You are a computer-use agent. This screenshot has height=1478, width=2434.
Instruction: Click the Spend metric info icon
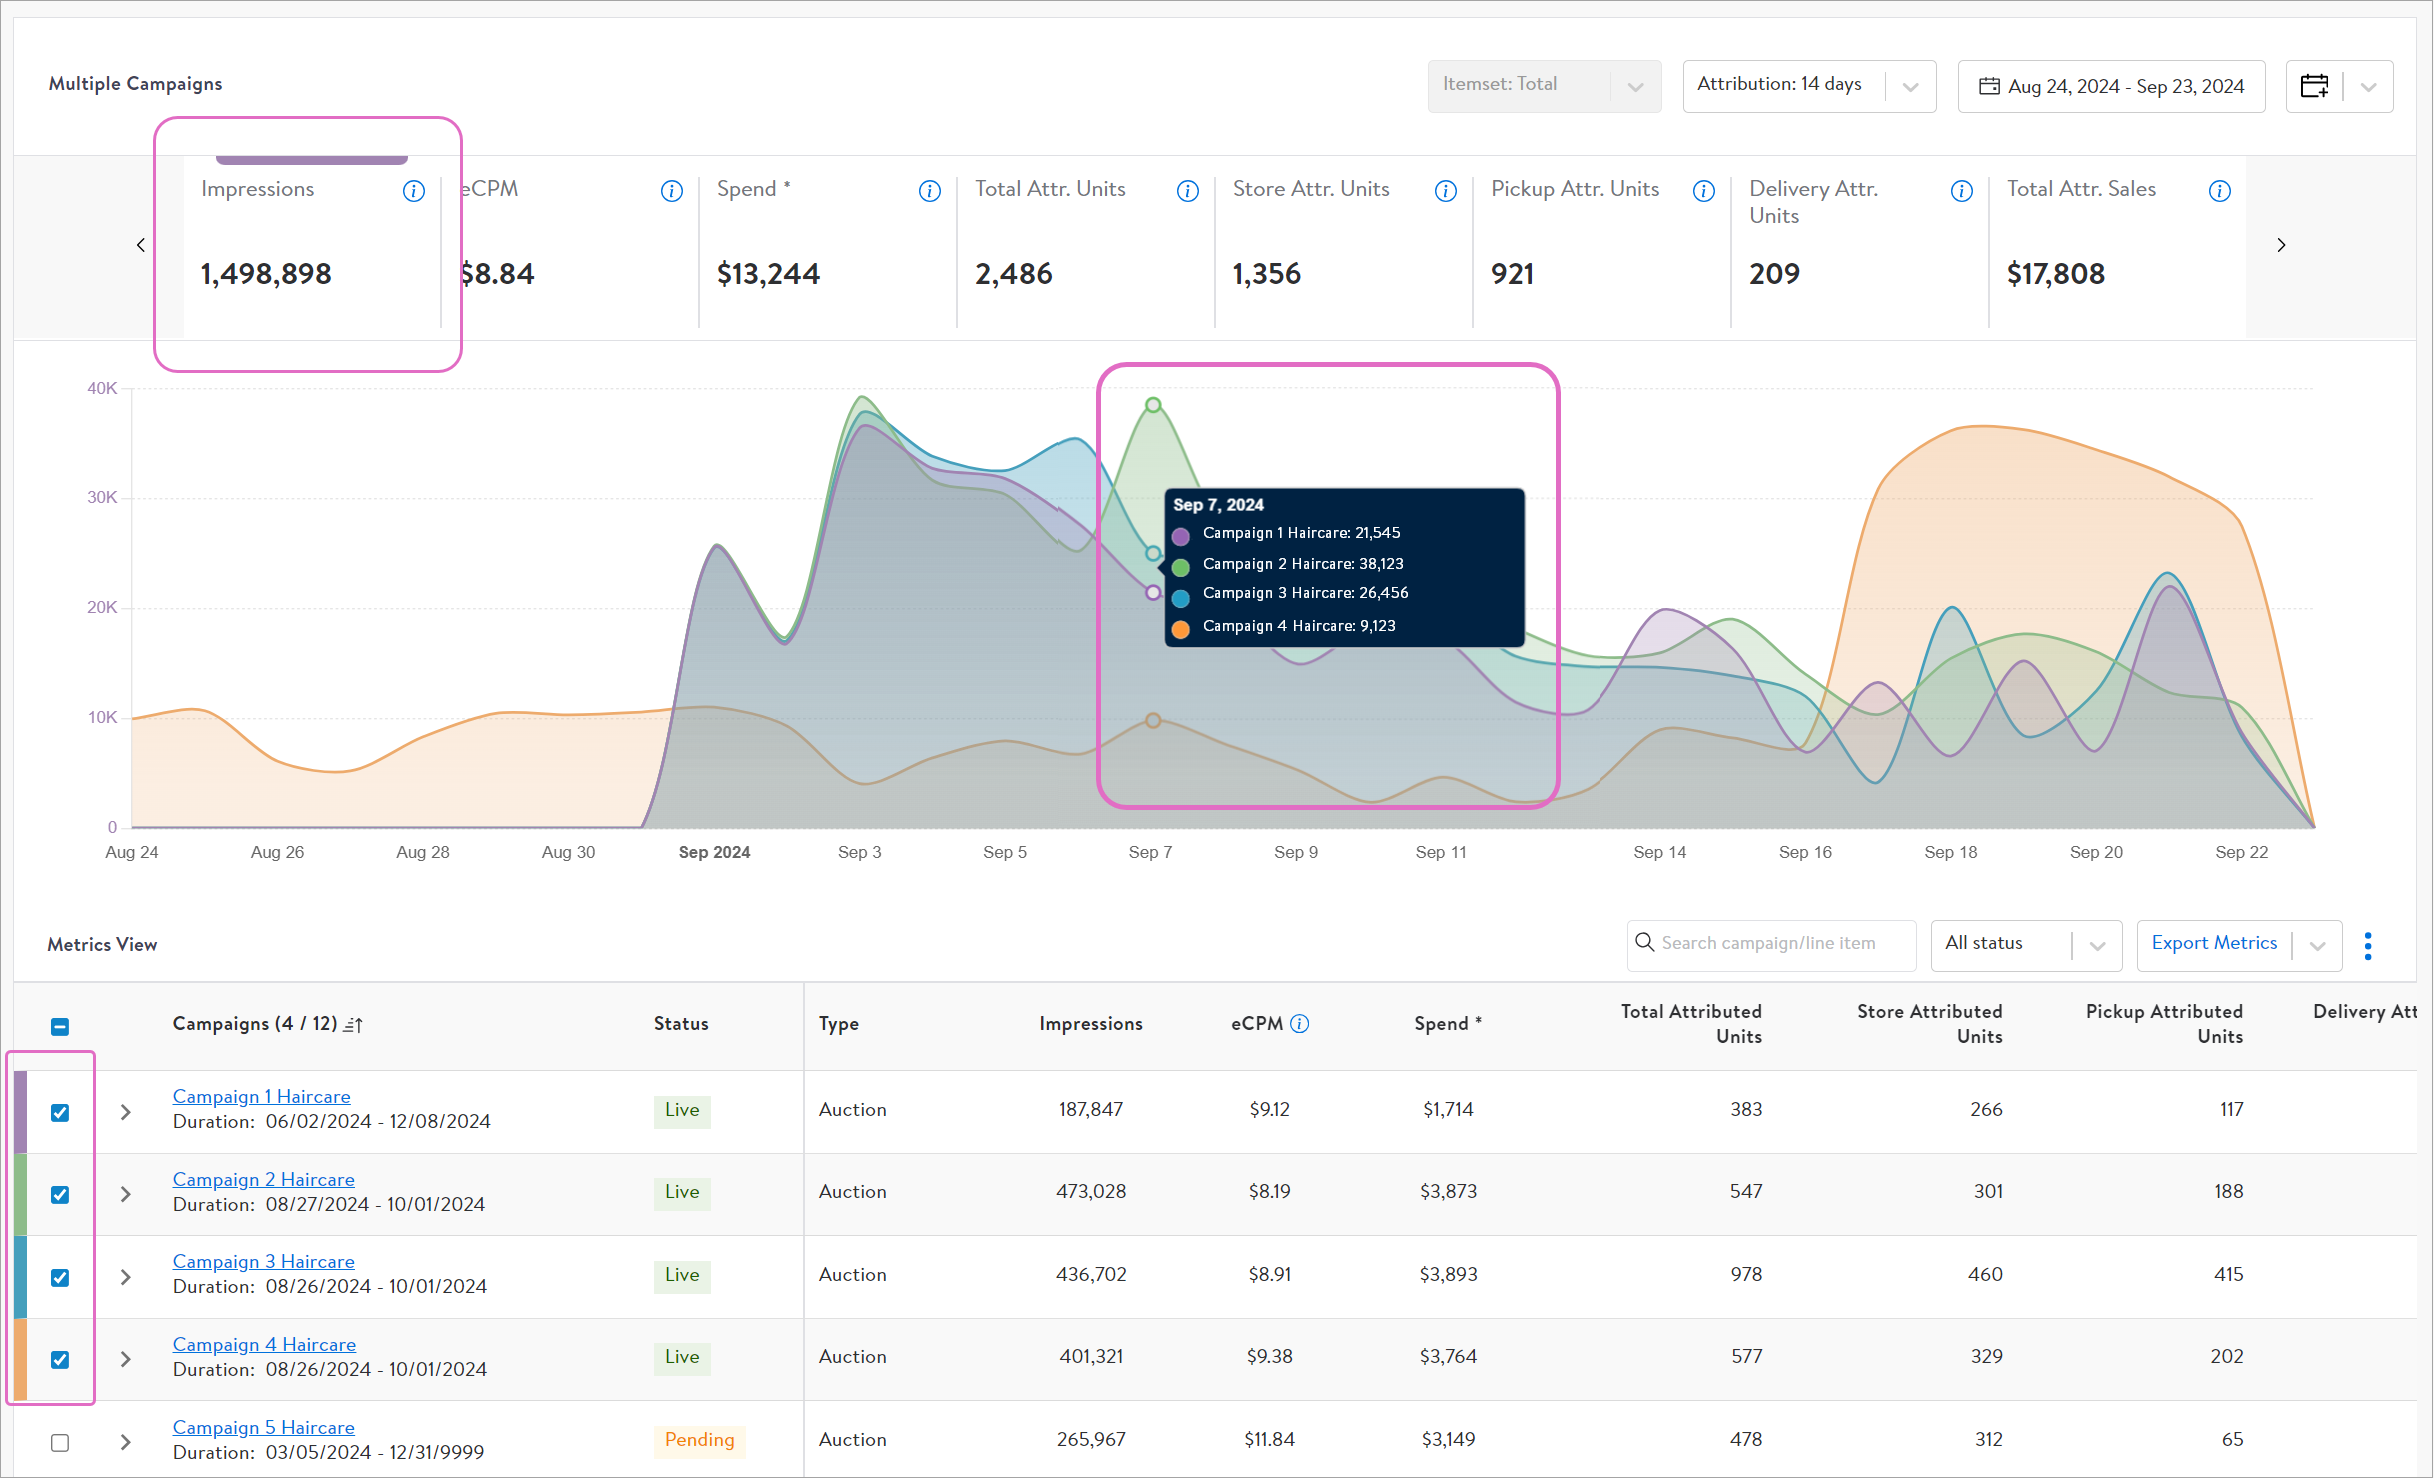click(929, 191)
